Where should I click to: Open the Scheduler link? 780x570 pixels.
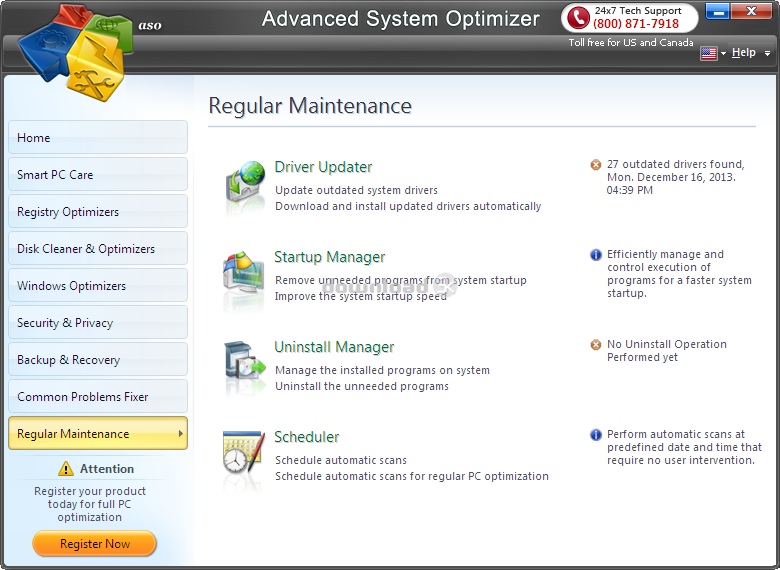pyautogui.click(x=307, y=437)
